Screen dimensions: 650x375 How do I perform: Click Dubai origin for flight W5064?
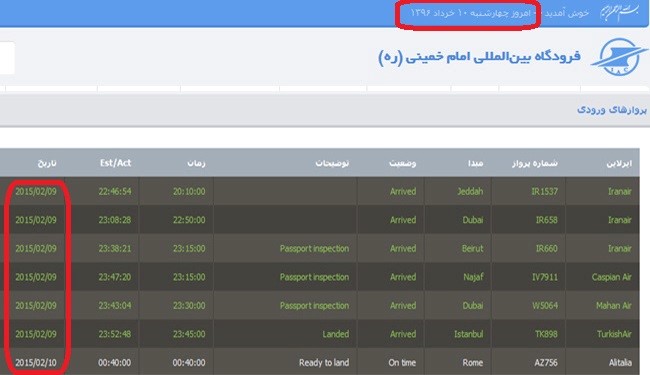pos(473,305)
